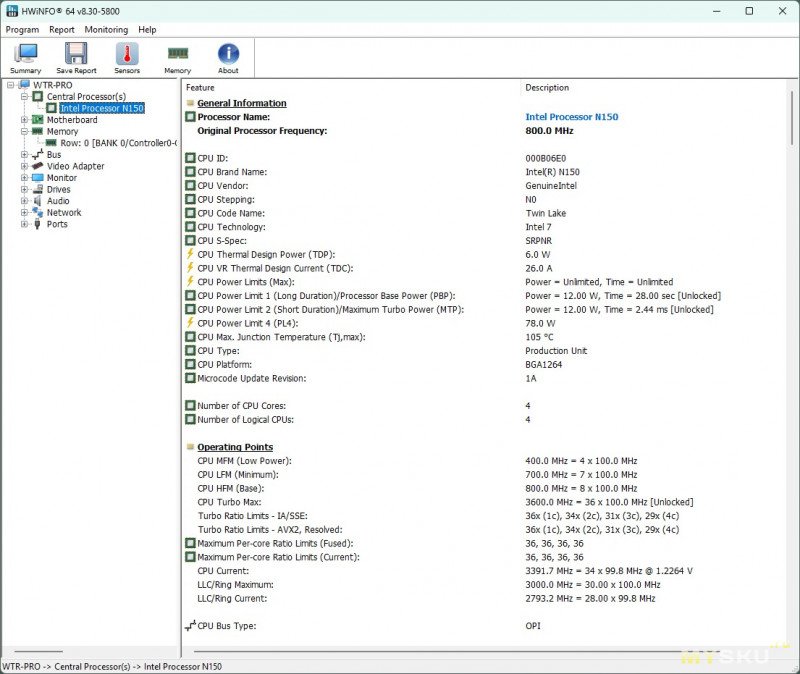The width and height of the screenshot is (800, 674).
Task: Click the LLC/Ring Maximum row label
Action: click(235, 585)
